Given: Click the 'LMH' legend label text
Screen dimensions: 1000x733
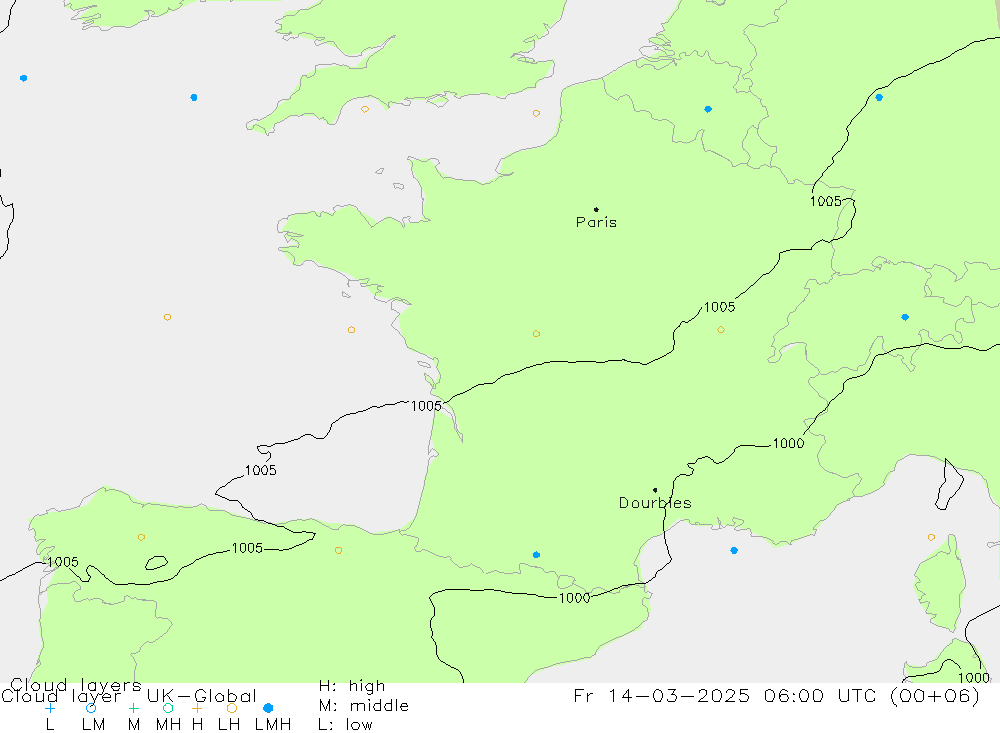Looking at the screenshot, I should [x=273, y=725].
